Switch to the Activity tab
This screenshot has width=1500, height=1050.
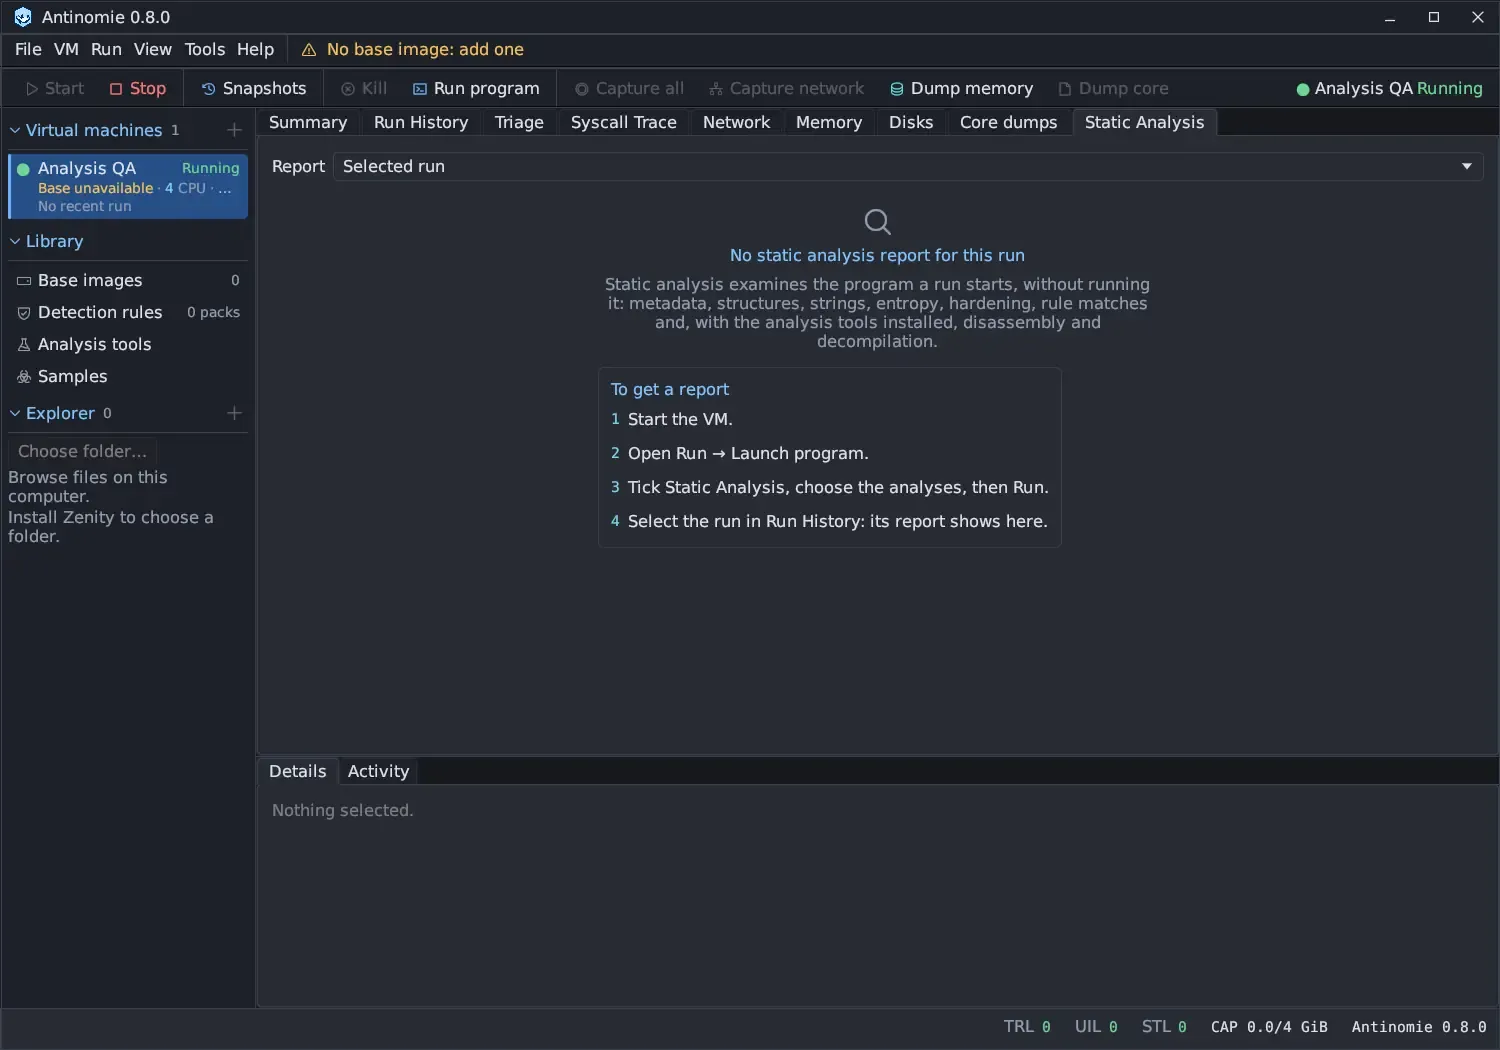[378, 771]
